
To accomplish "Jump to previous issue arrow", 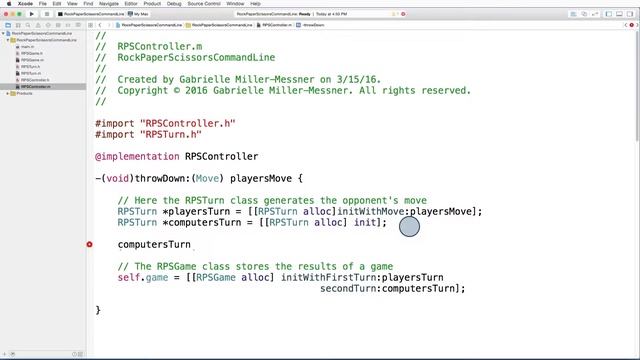I will point(626,25).
